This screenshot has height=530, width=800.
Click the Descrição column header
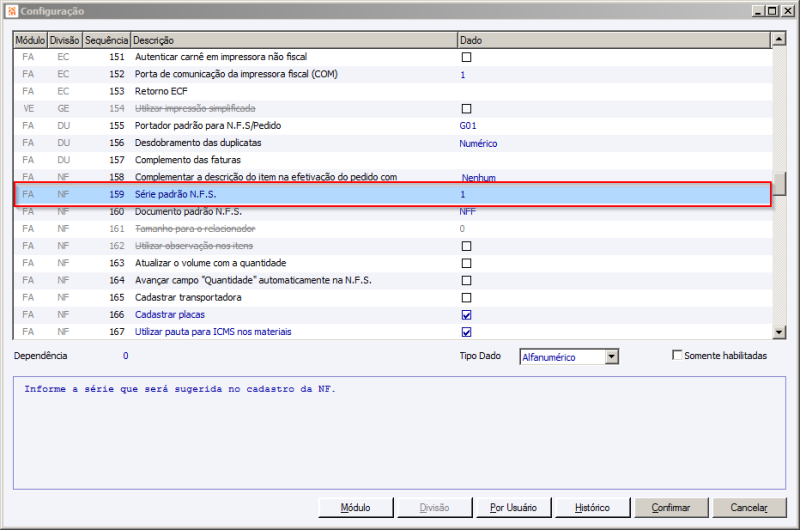tap(294, 40)
